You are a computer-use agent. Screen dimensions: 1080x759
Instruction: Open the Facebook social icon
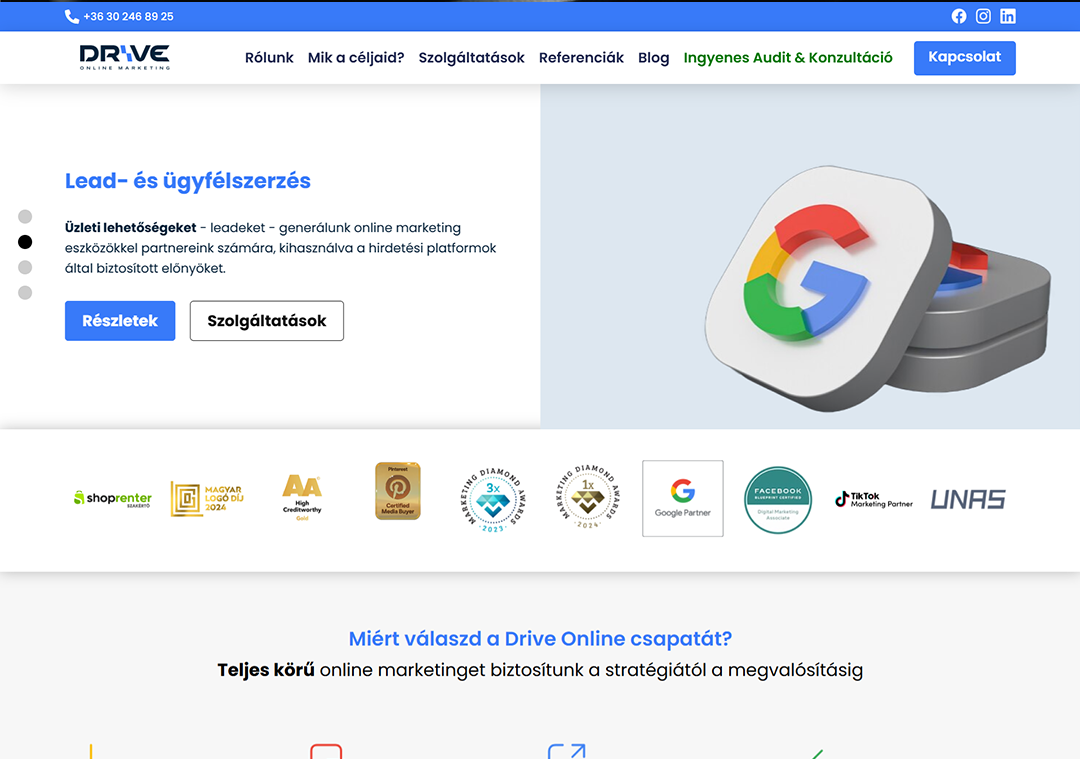959,17
